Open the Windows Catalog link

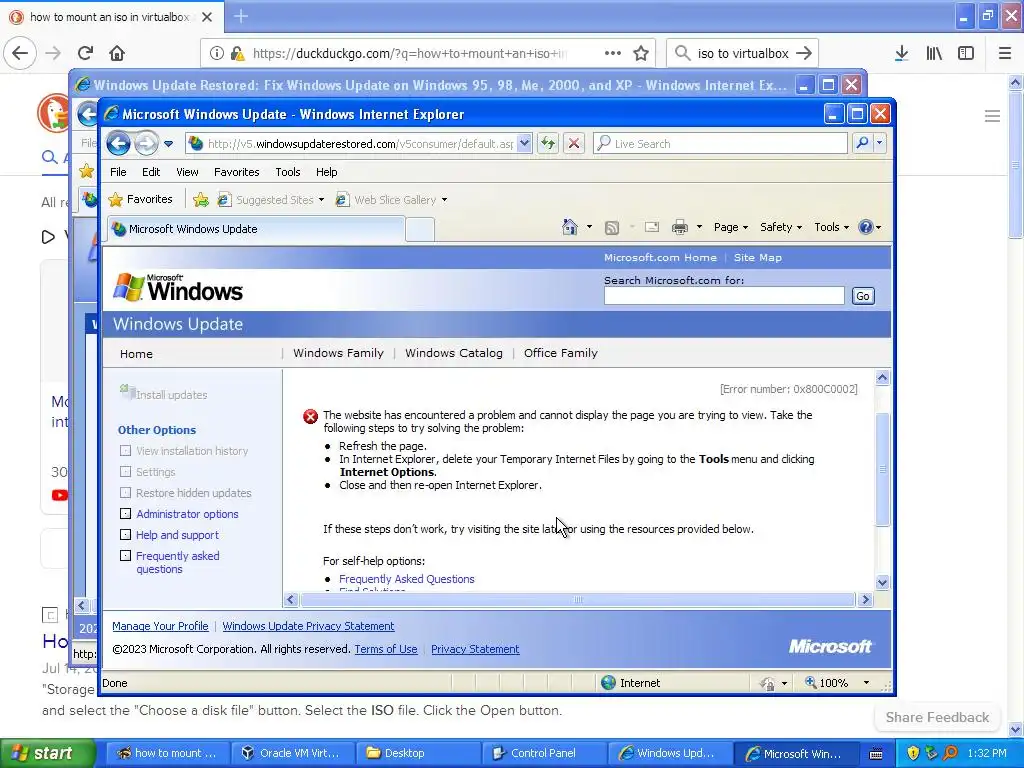(x=454, y=353)
